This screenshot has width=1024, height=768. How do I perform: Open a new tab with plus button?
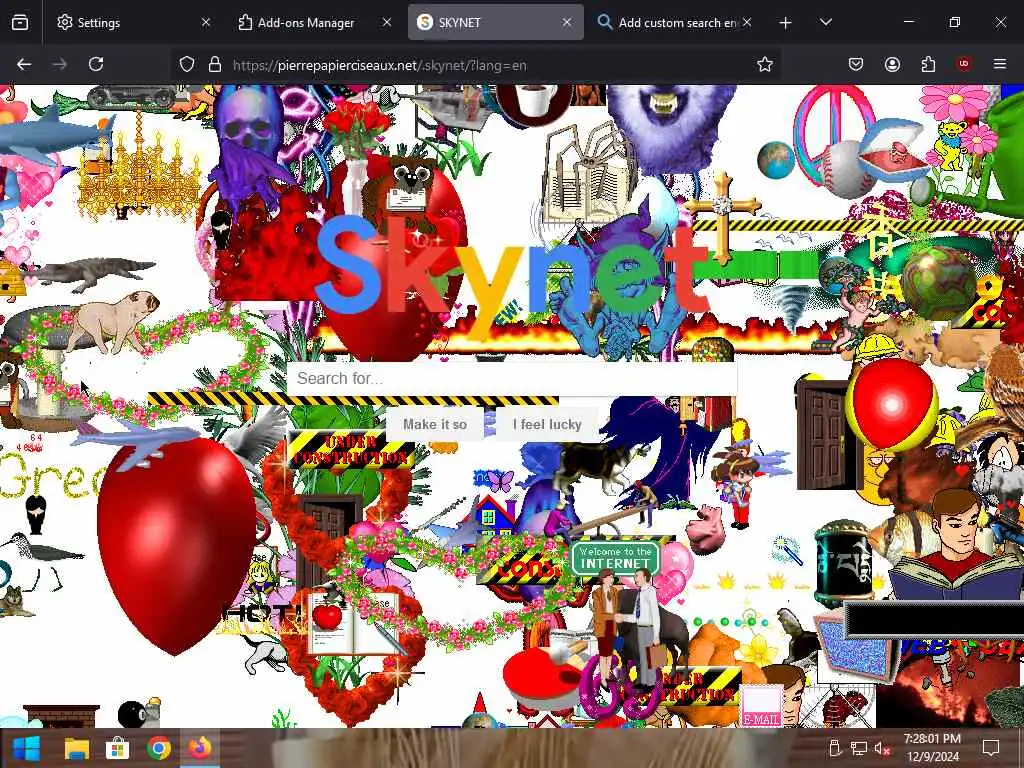(786, 23)
